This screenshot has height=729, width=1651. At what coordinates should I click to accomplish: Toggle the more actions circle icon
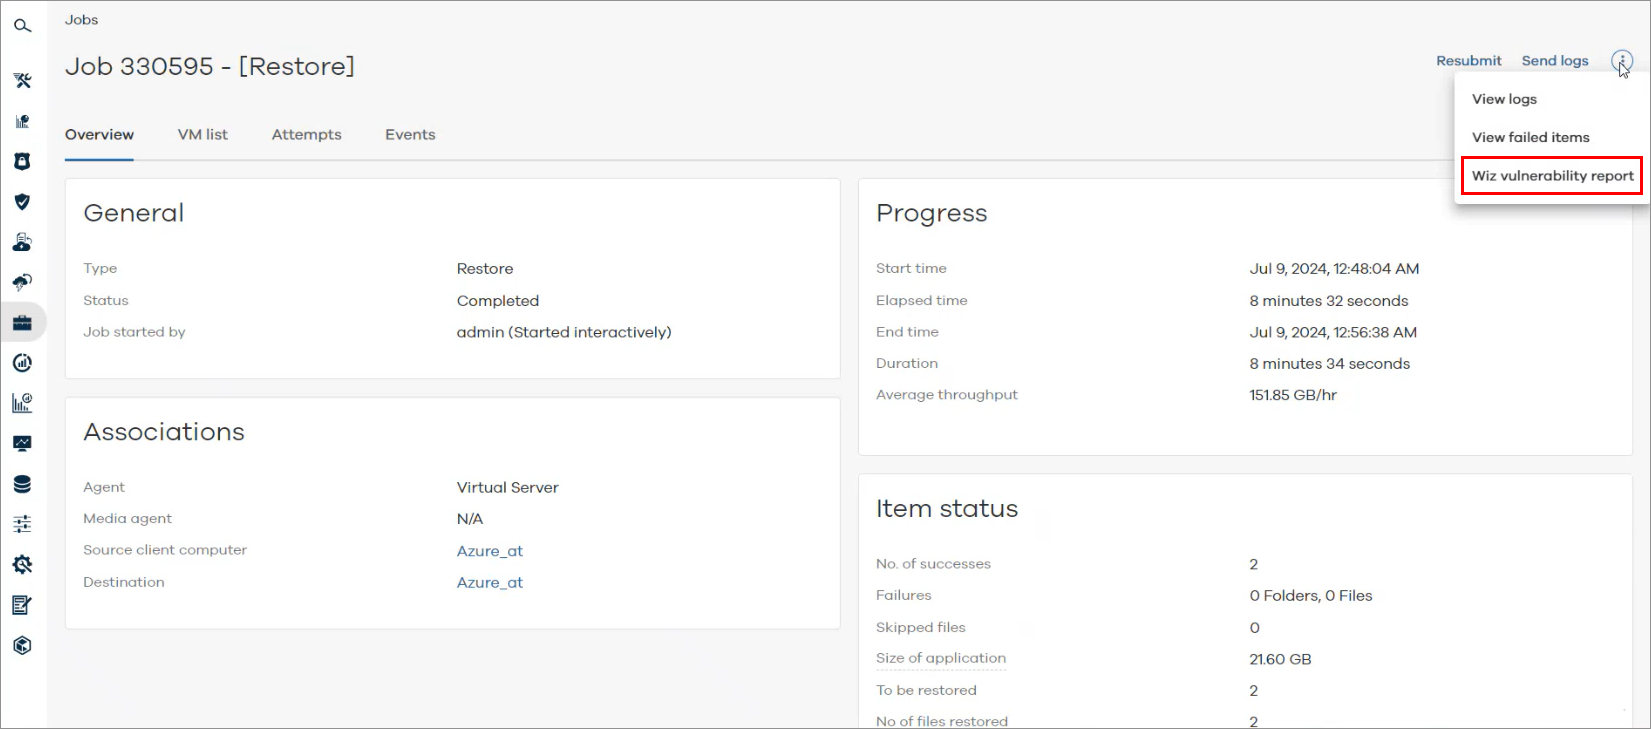click(x=1621, y=61)
